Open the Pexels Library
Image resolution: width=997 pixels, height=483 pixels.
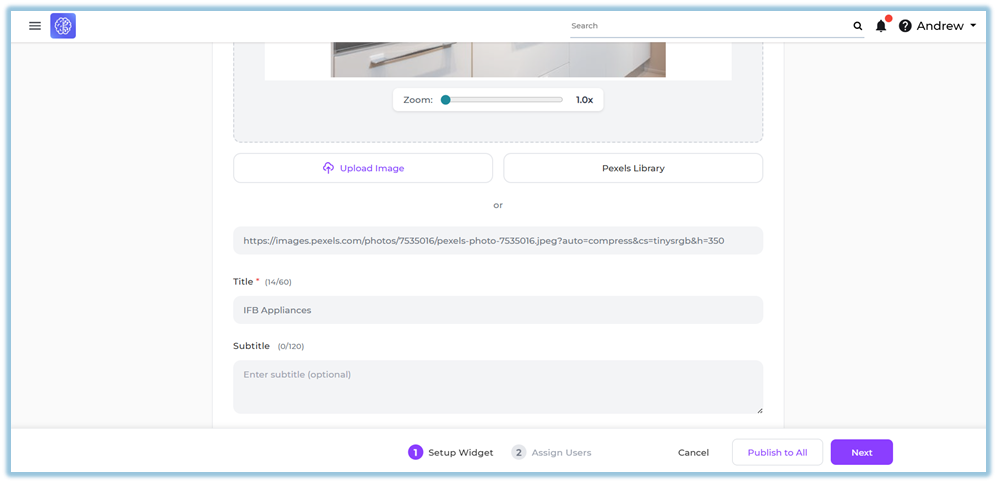pyautogui.click(x=633, y=168)
